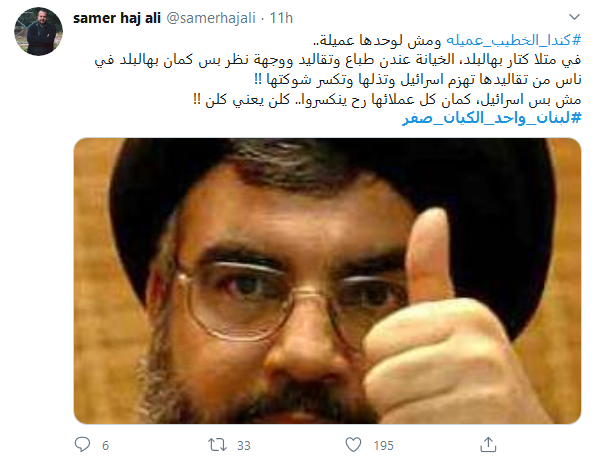This screenshot has width=596, height=462.
Task: Open hashtag #كندا_الخطيب_عميله
Action: coord(514,40)
